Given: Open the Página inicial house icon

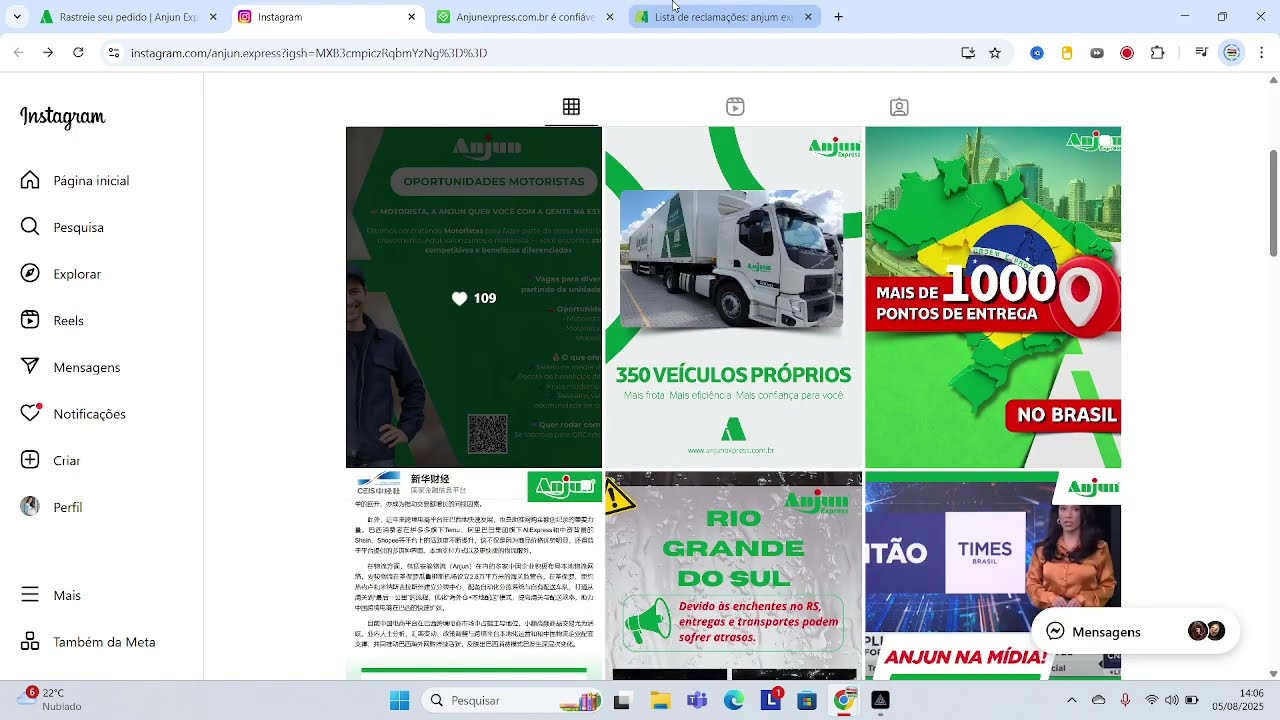Looking at the screenshot, I should click(x=30, y=180).
